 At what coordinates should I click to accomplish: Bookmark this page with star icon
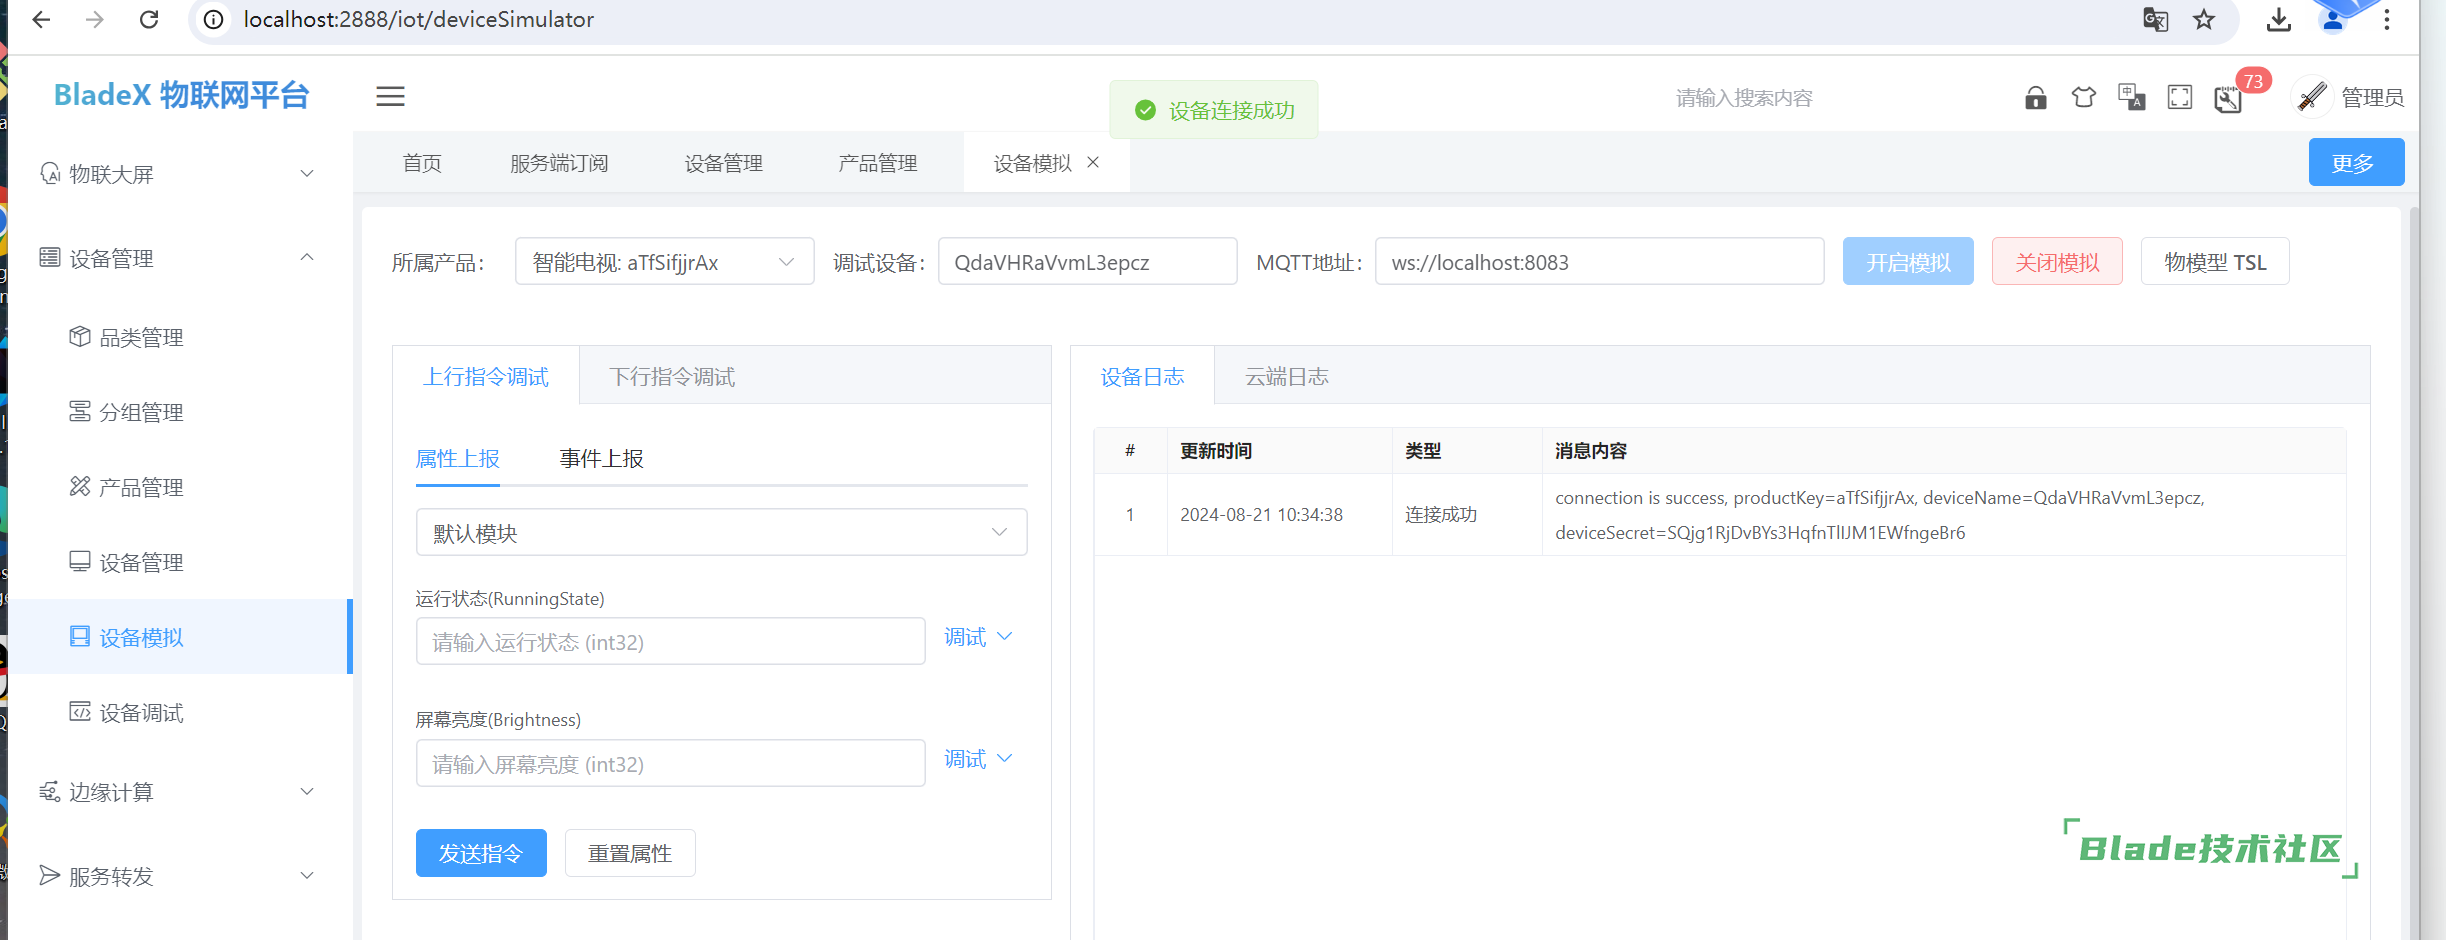(x=2204, y=19)
